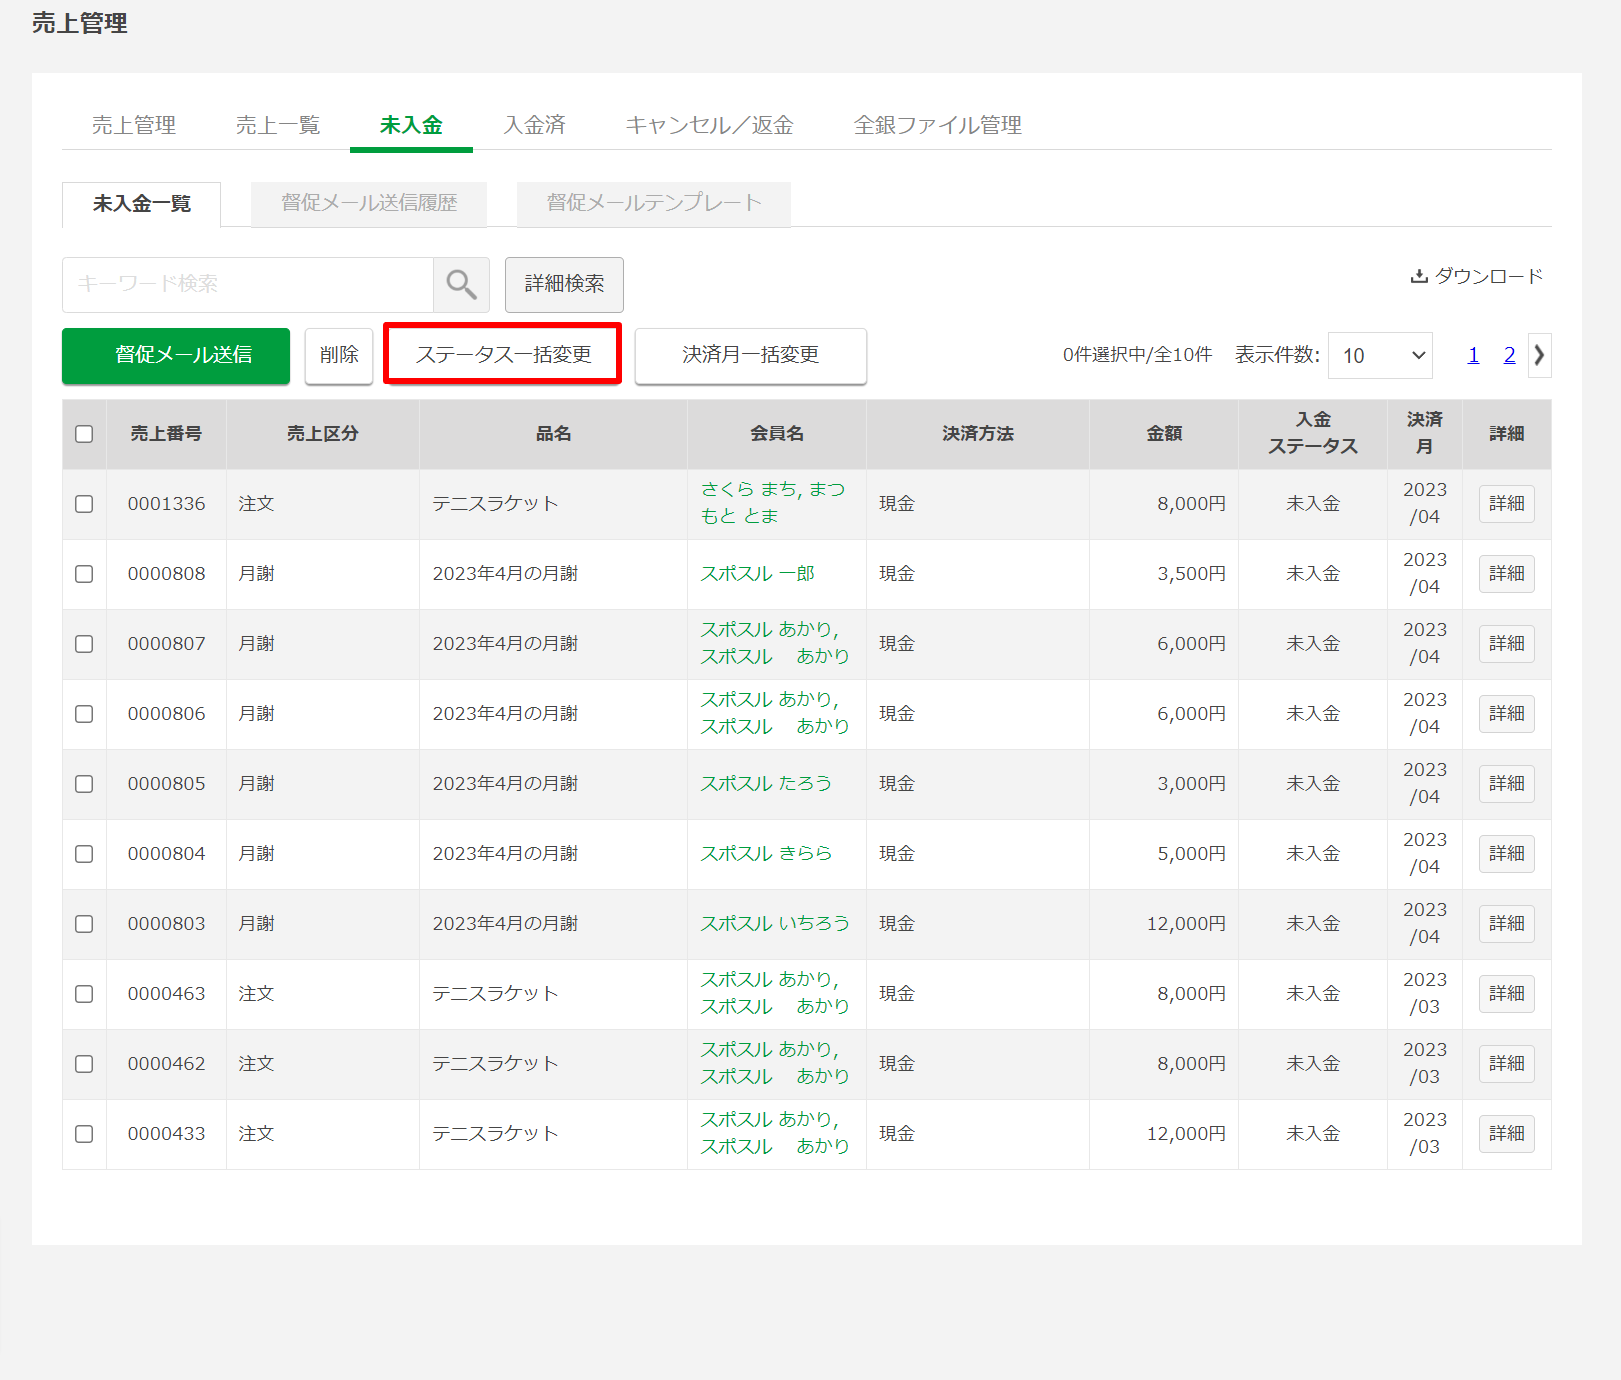This screenshot has width=1621, height=1380.
Task: Click 決済月一括変更 button
Action: pos(751,356)
